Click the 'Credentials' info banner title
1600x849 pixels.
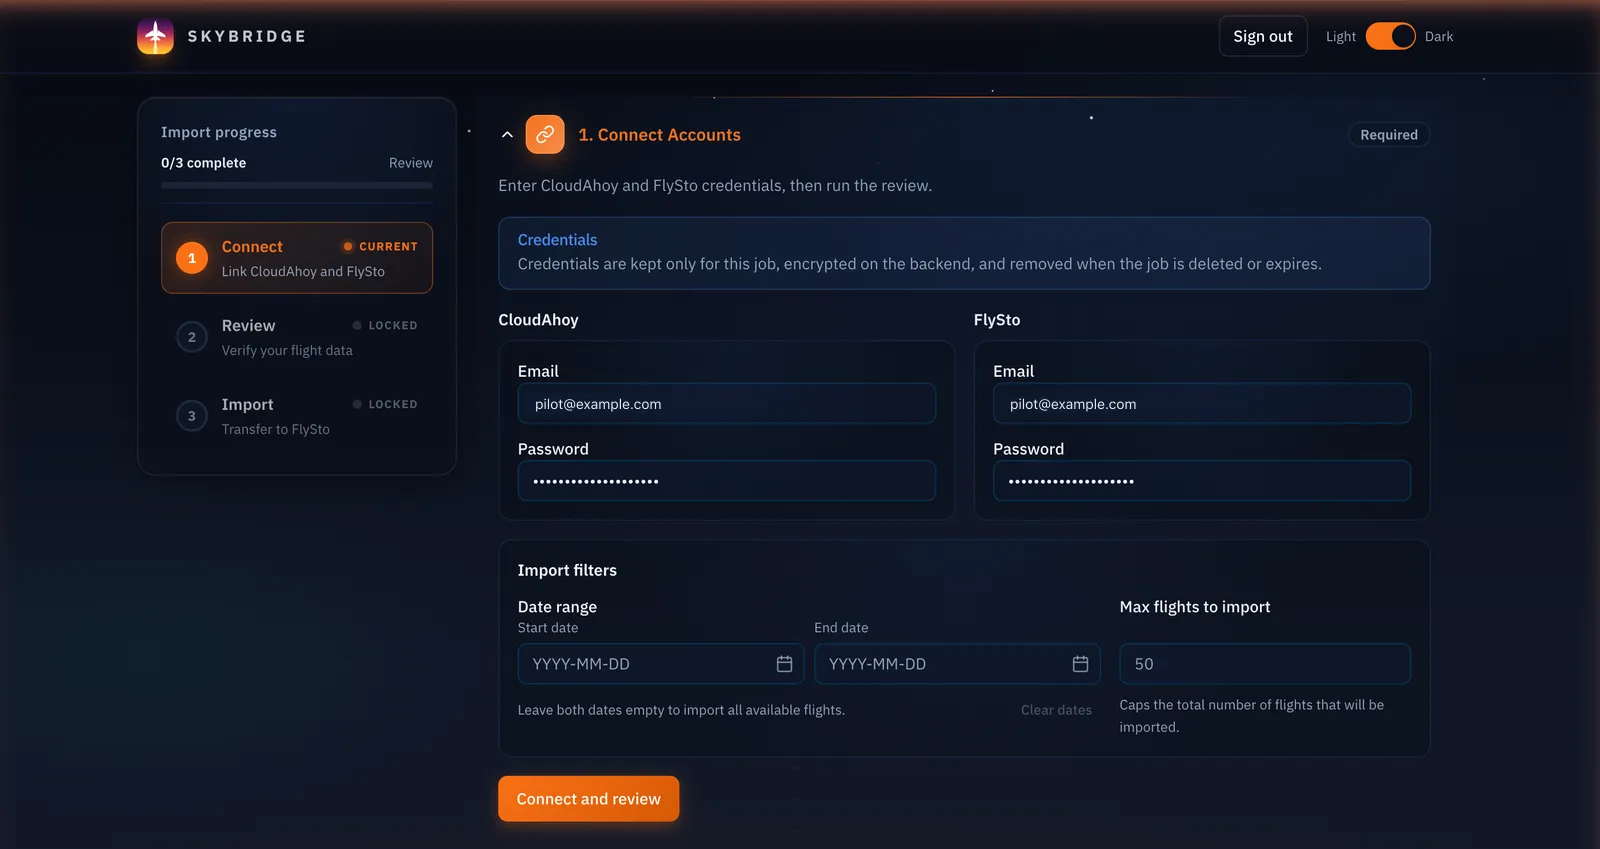coord(557,240)
